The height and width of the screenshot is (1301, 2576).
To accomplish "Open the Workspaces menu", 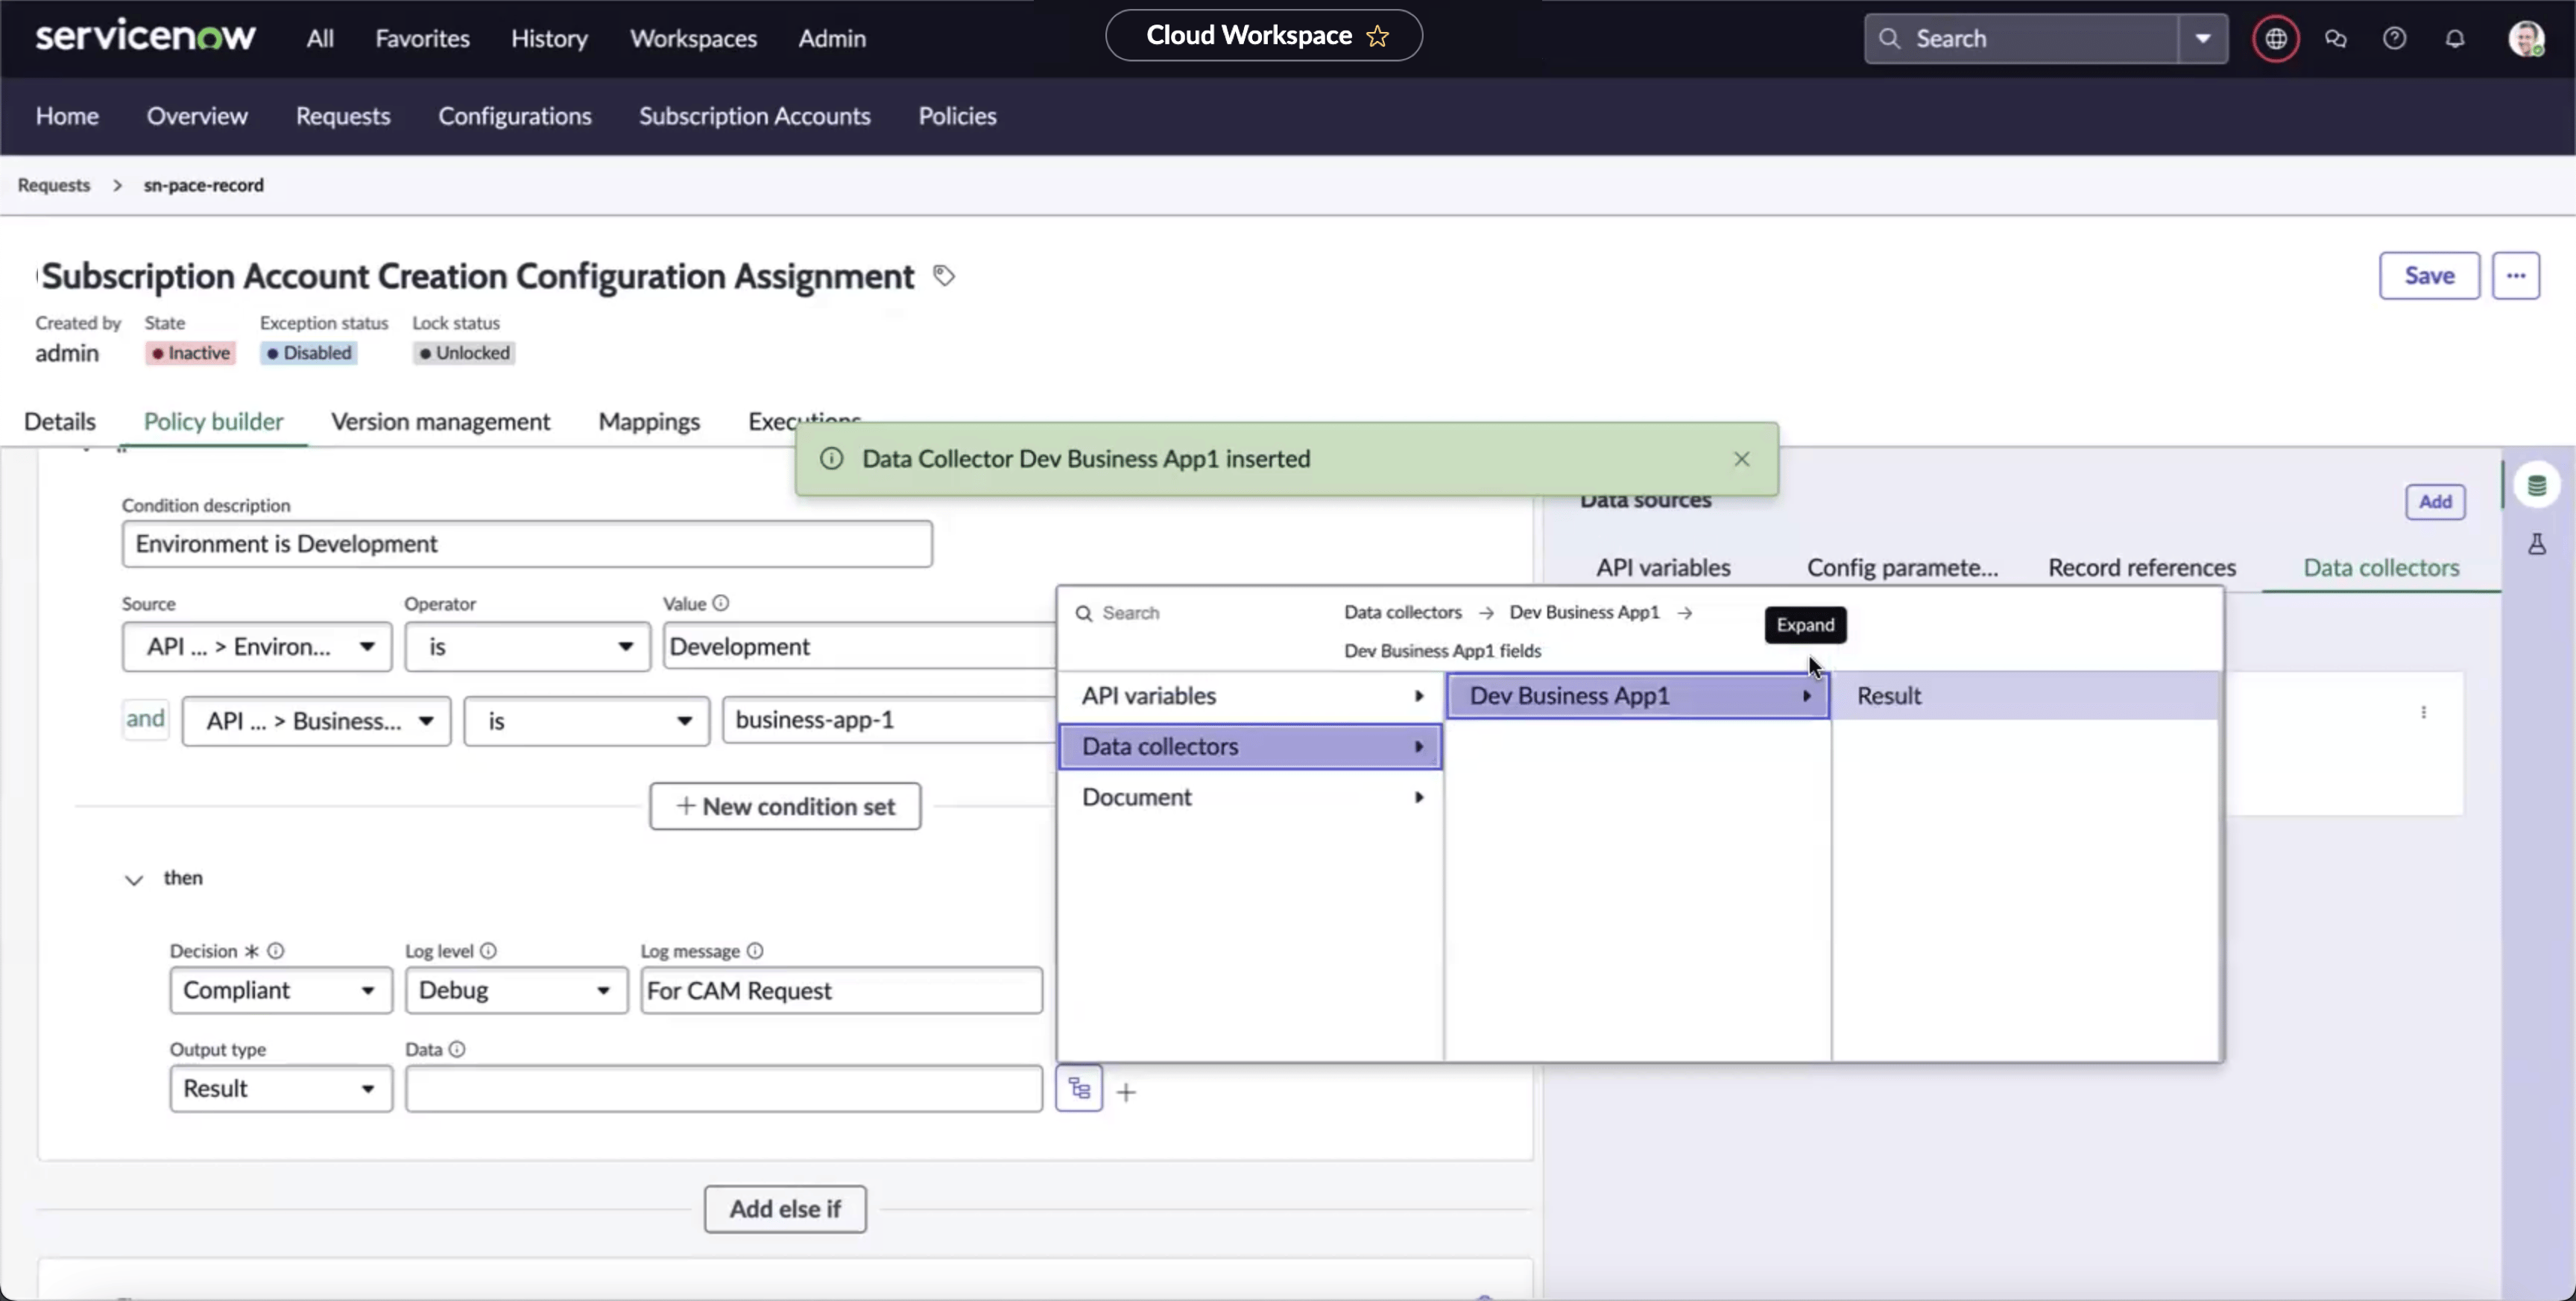I will [x=693, y=38].
